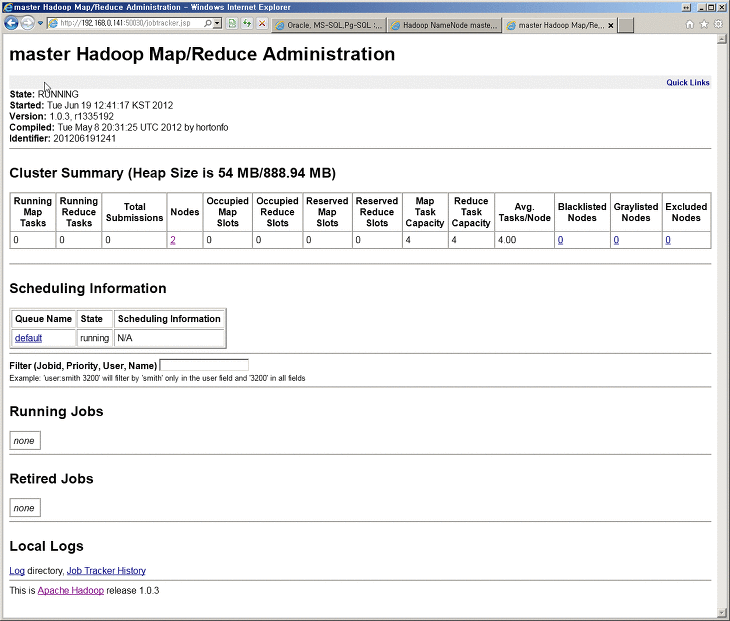Switch to the Oracle, MS-SQL tab

328,25
